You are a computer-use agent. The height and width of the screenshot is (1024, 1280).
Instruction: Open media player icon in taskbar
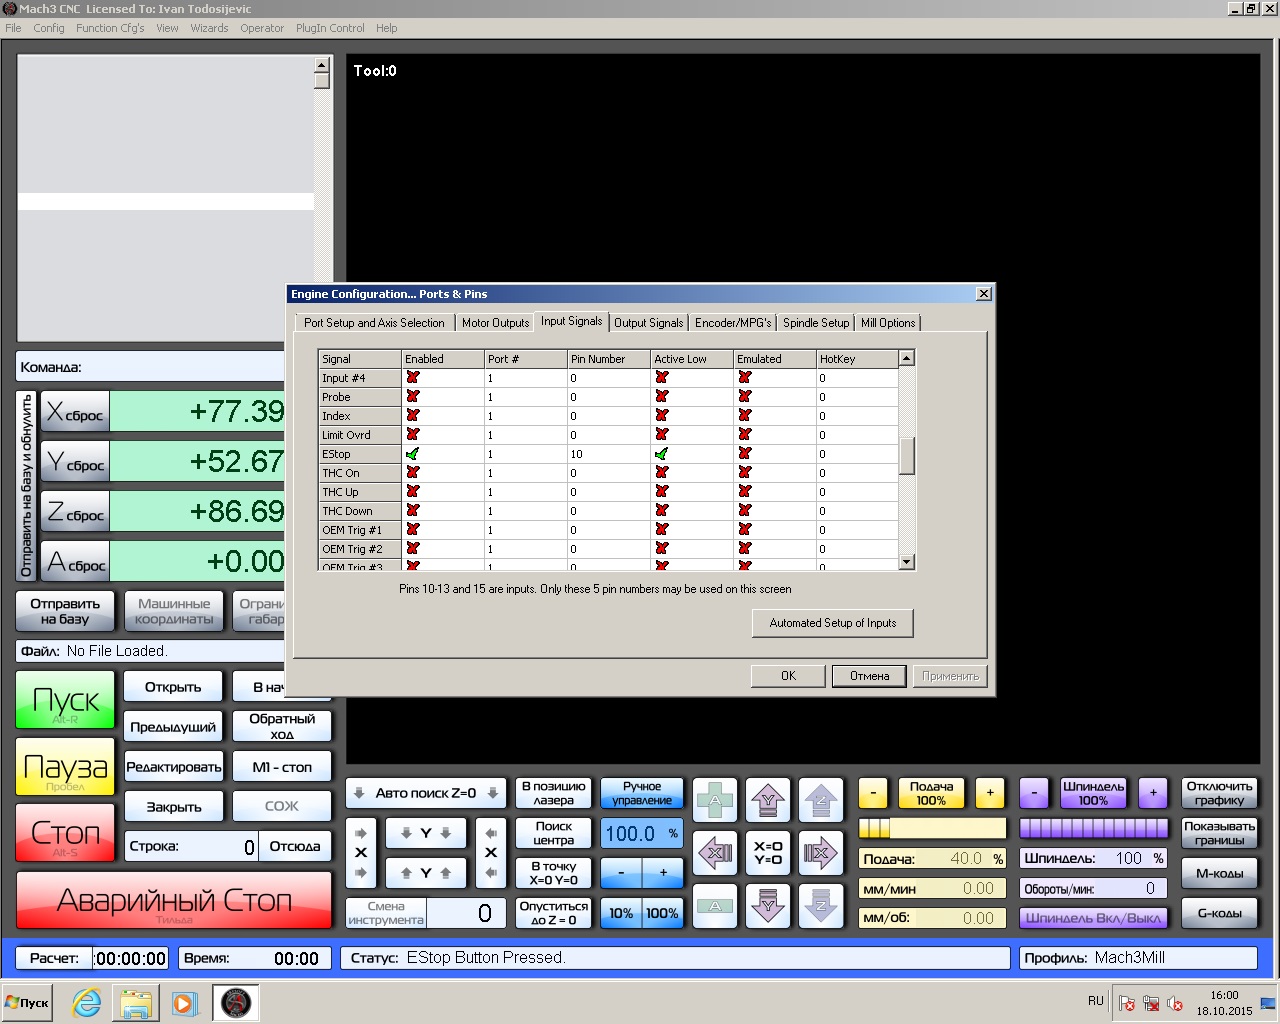[x=185, y=1003]
